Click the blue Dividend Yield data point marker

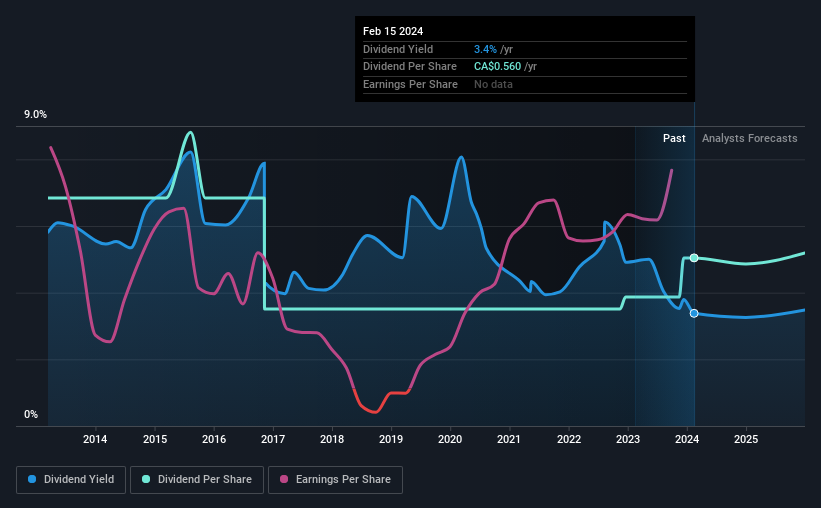click(x=694, y=313)
